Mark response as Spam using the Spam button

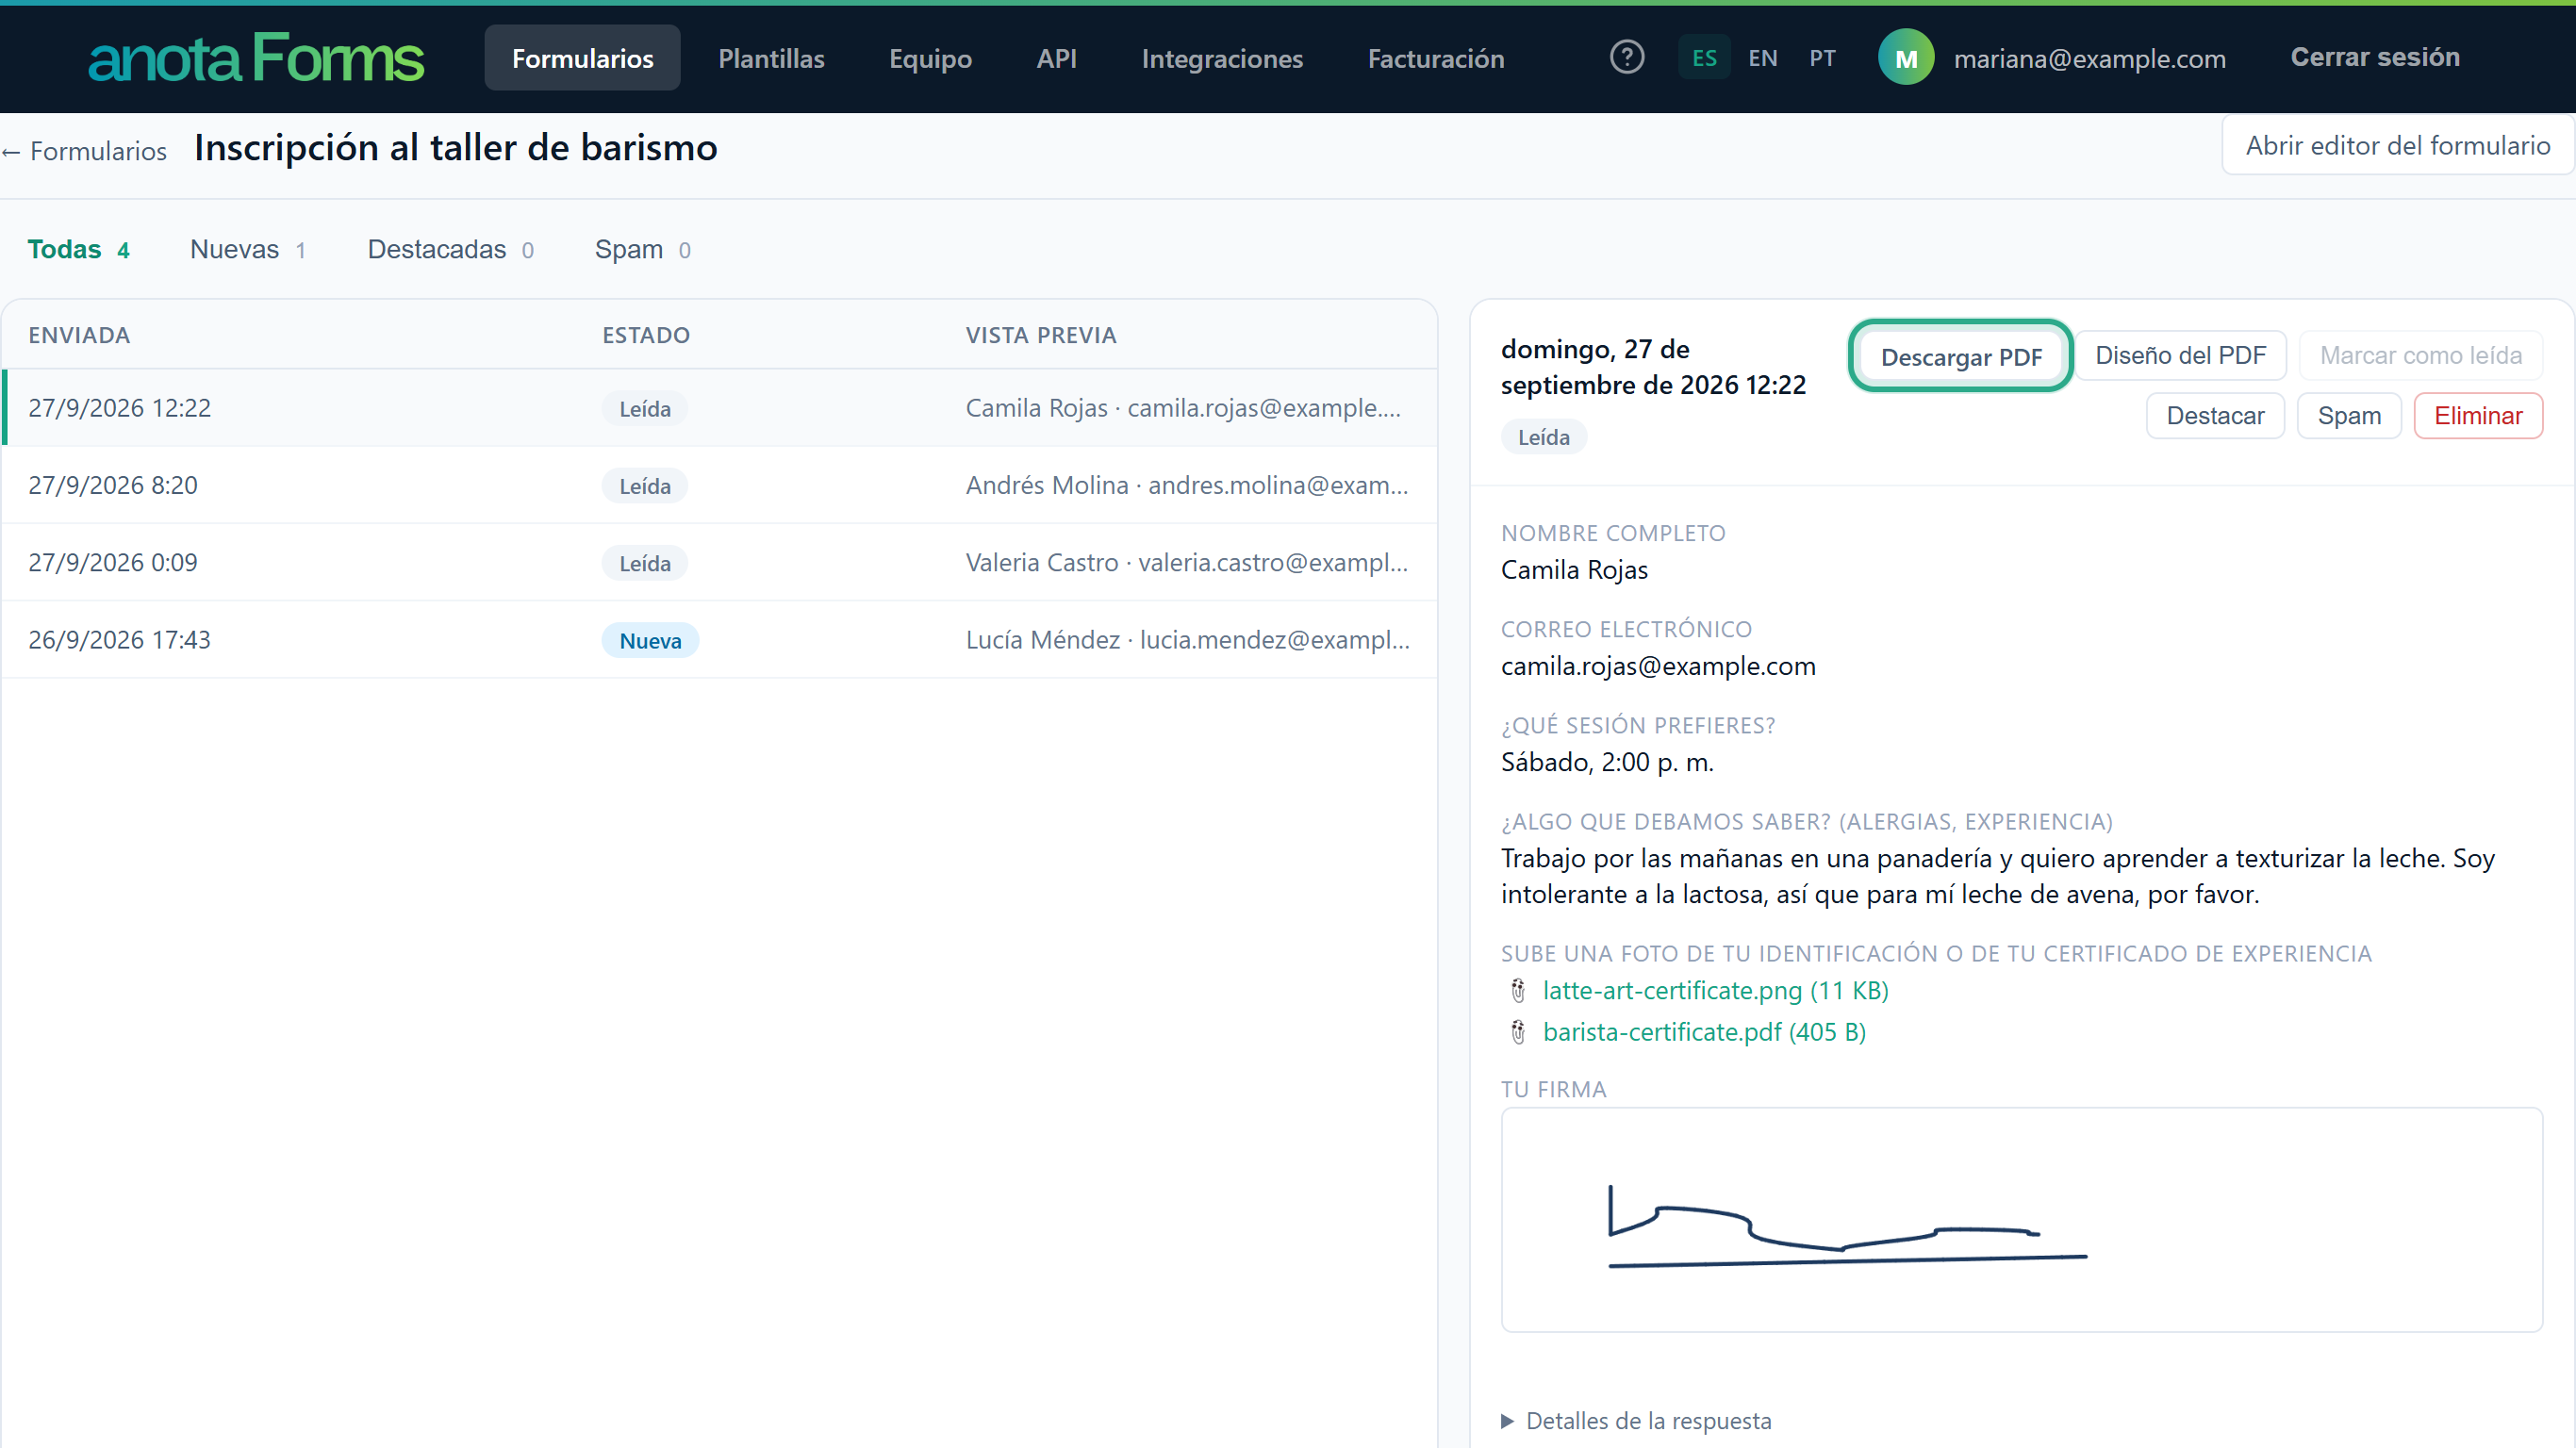pyautogui.click(x=2349, y=415)
